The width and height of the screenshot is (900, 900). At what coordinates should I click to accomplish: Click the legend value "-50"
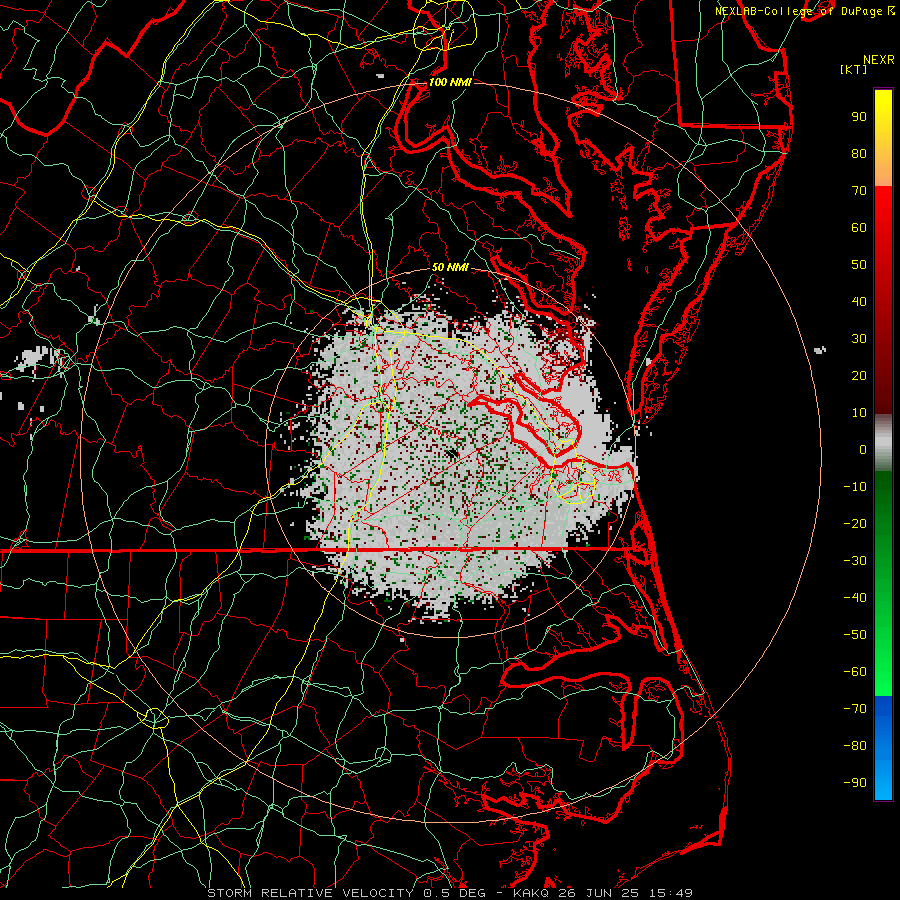point(855,635)
